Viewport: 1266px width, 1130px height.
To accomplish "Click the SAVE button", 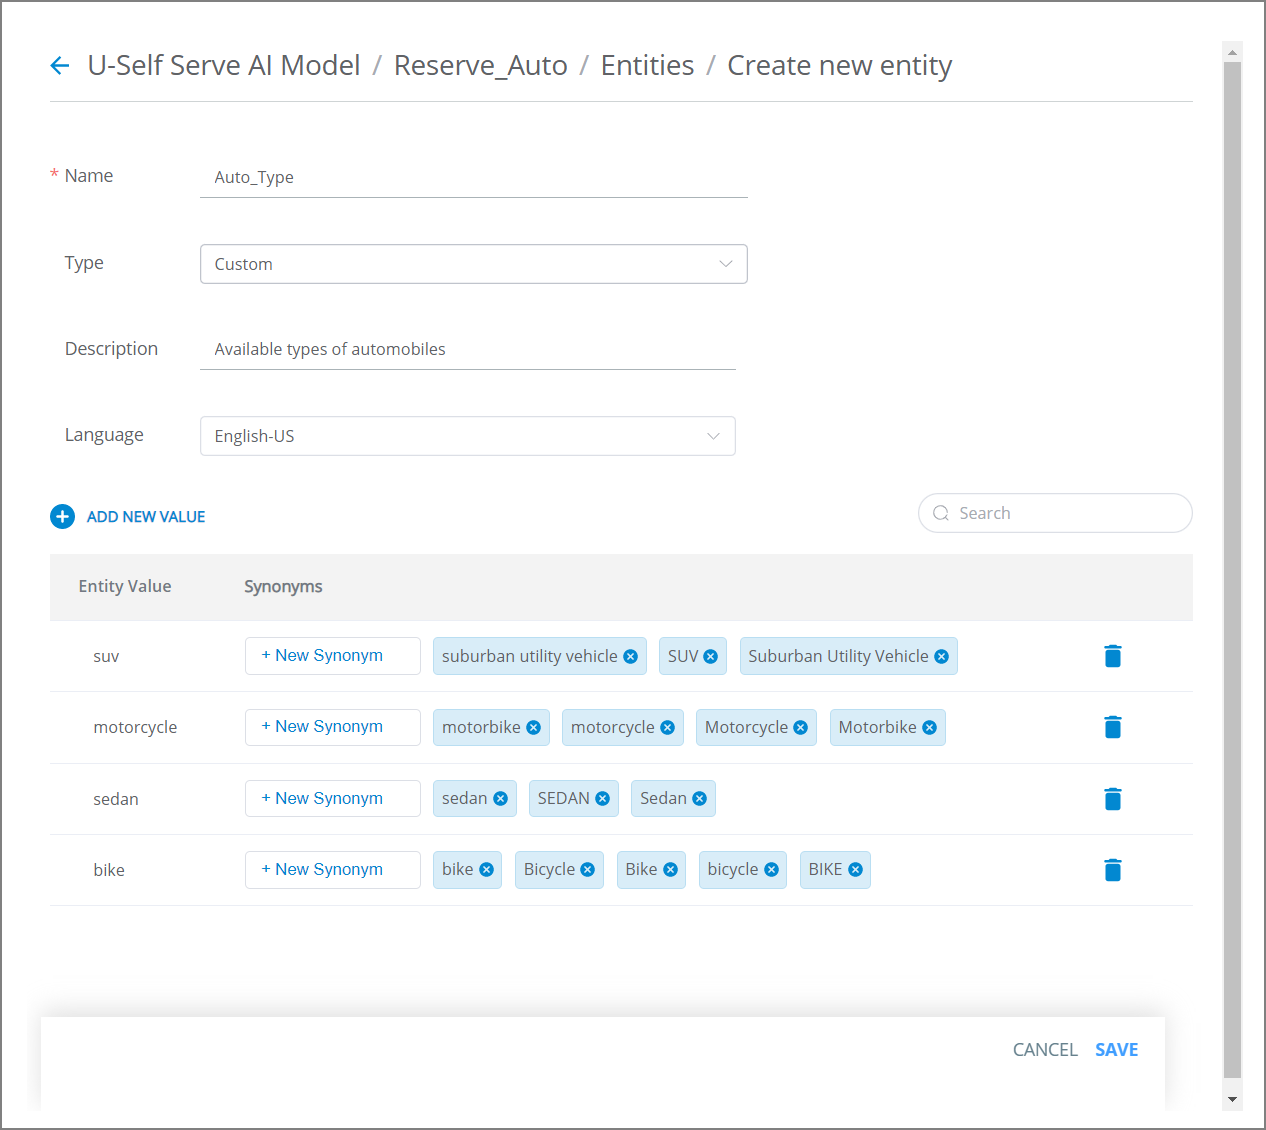I will pos(1117,1050).
